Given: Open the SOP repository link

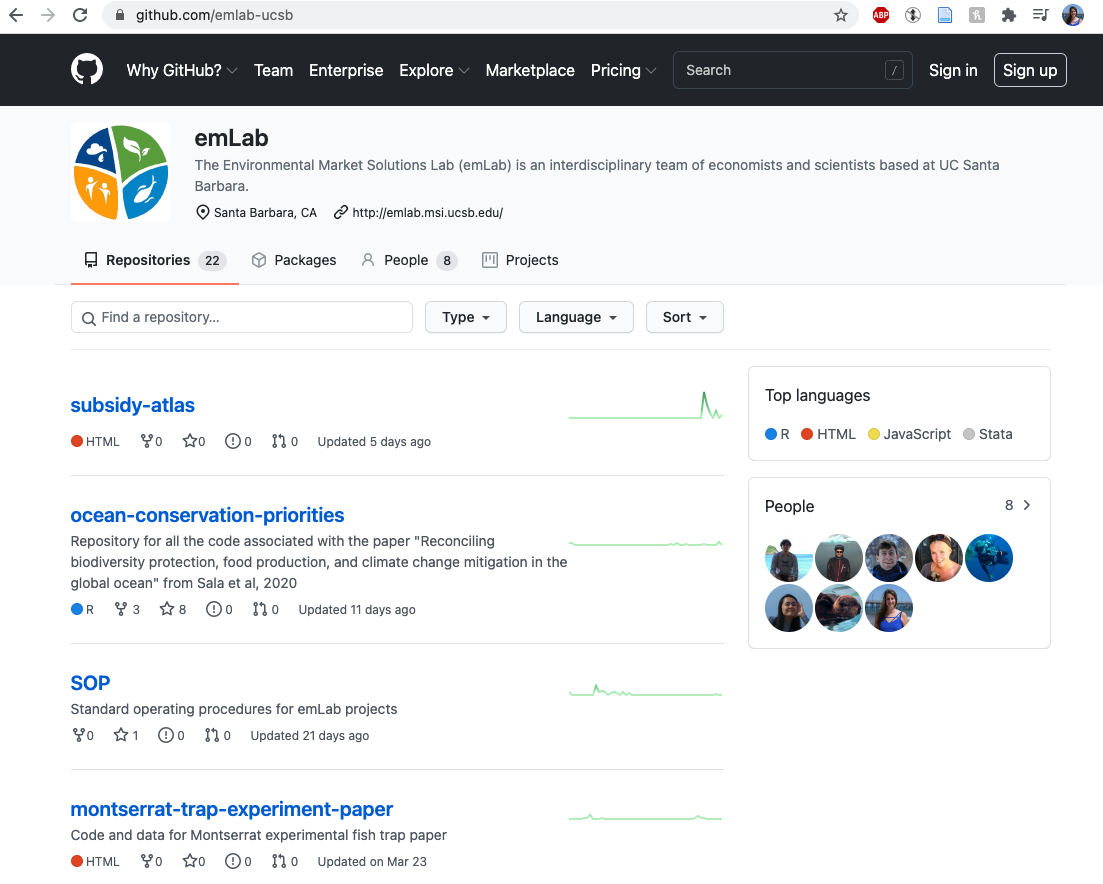Looking at the screenshot, I should (x=90, y=683).
